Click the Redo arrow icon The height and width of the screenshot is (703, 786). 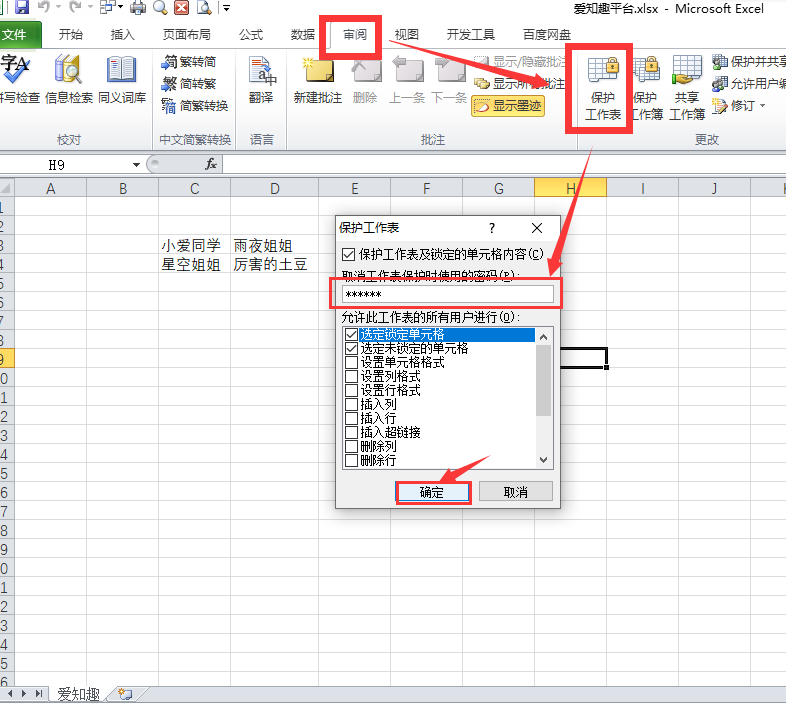pyautogui.click(x=75, y=7)
